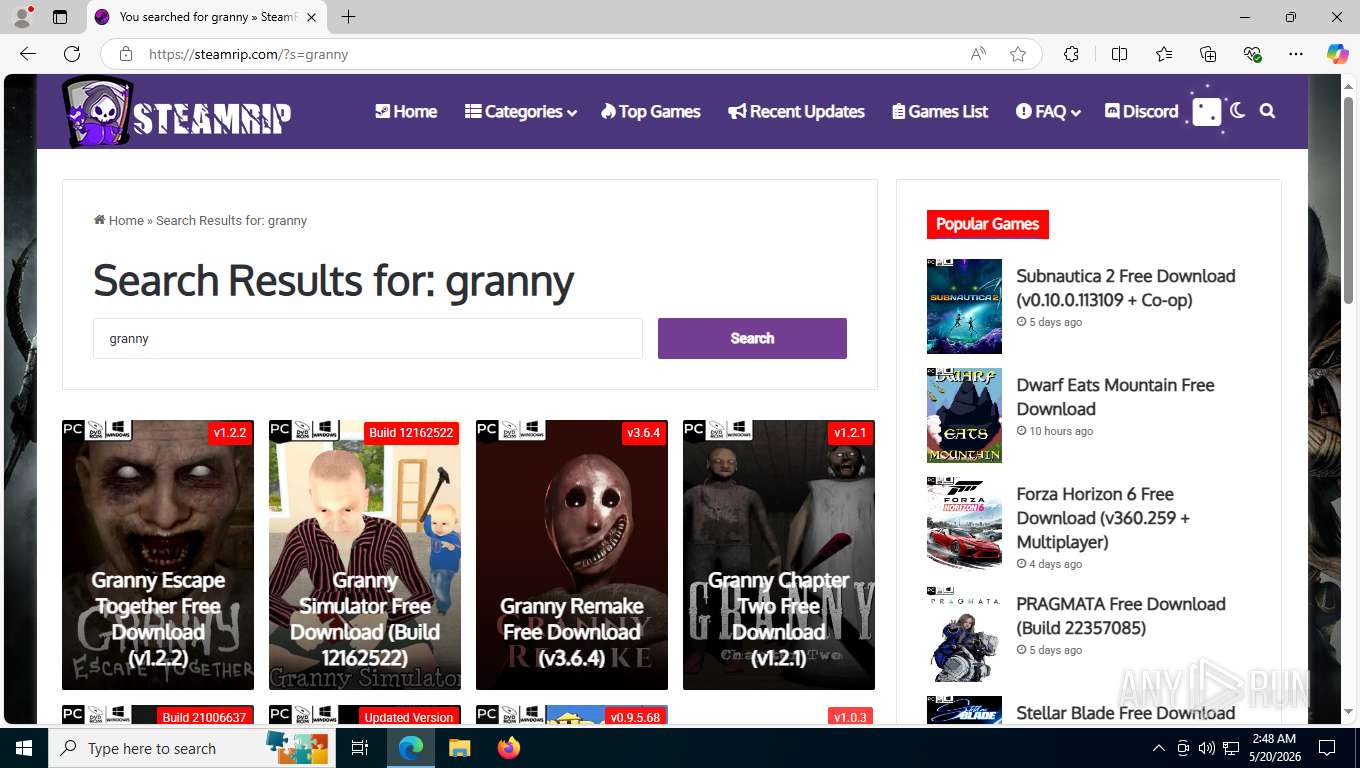The height and width of the screenshot is (768, 1360).
Task: Click the purple Search button
Action: click(x=752, y=338)
